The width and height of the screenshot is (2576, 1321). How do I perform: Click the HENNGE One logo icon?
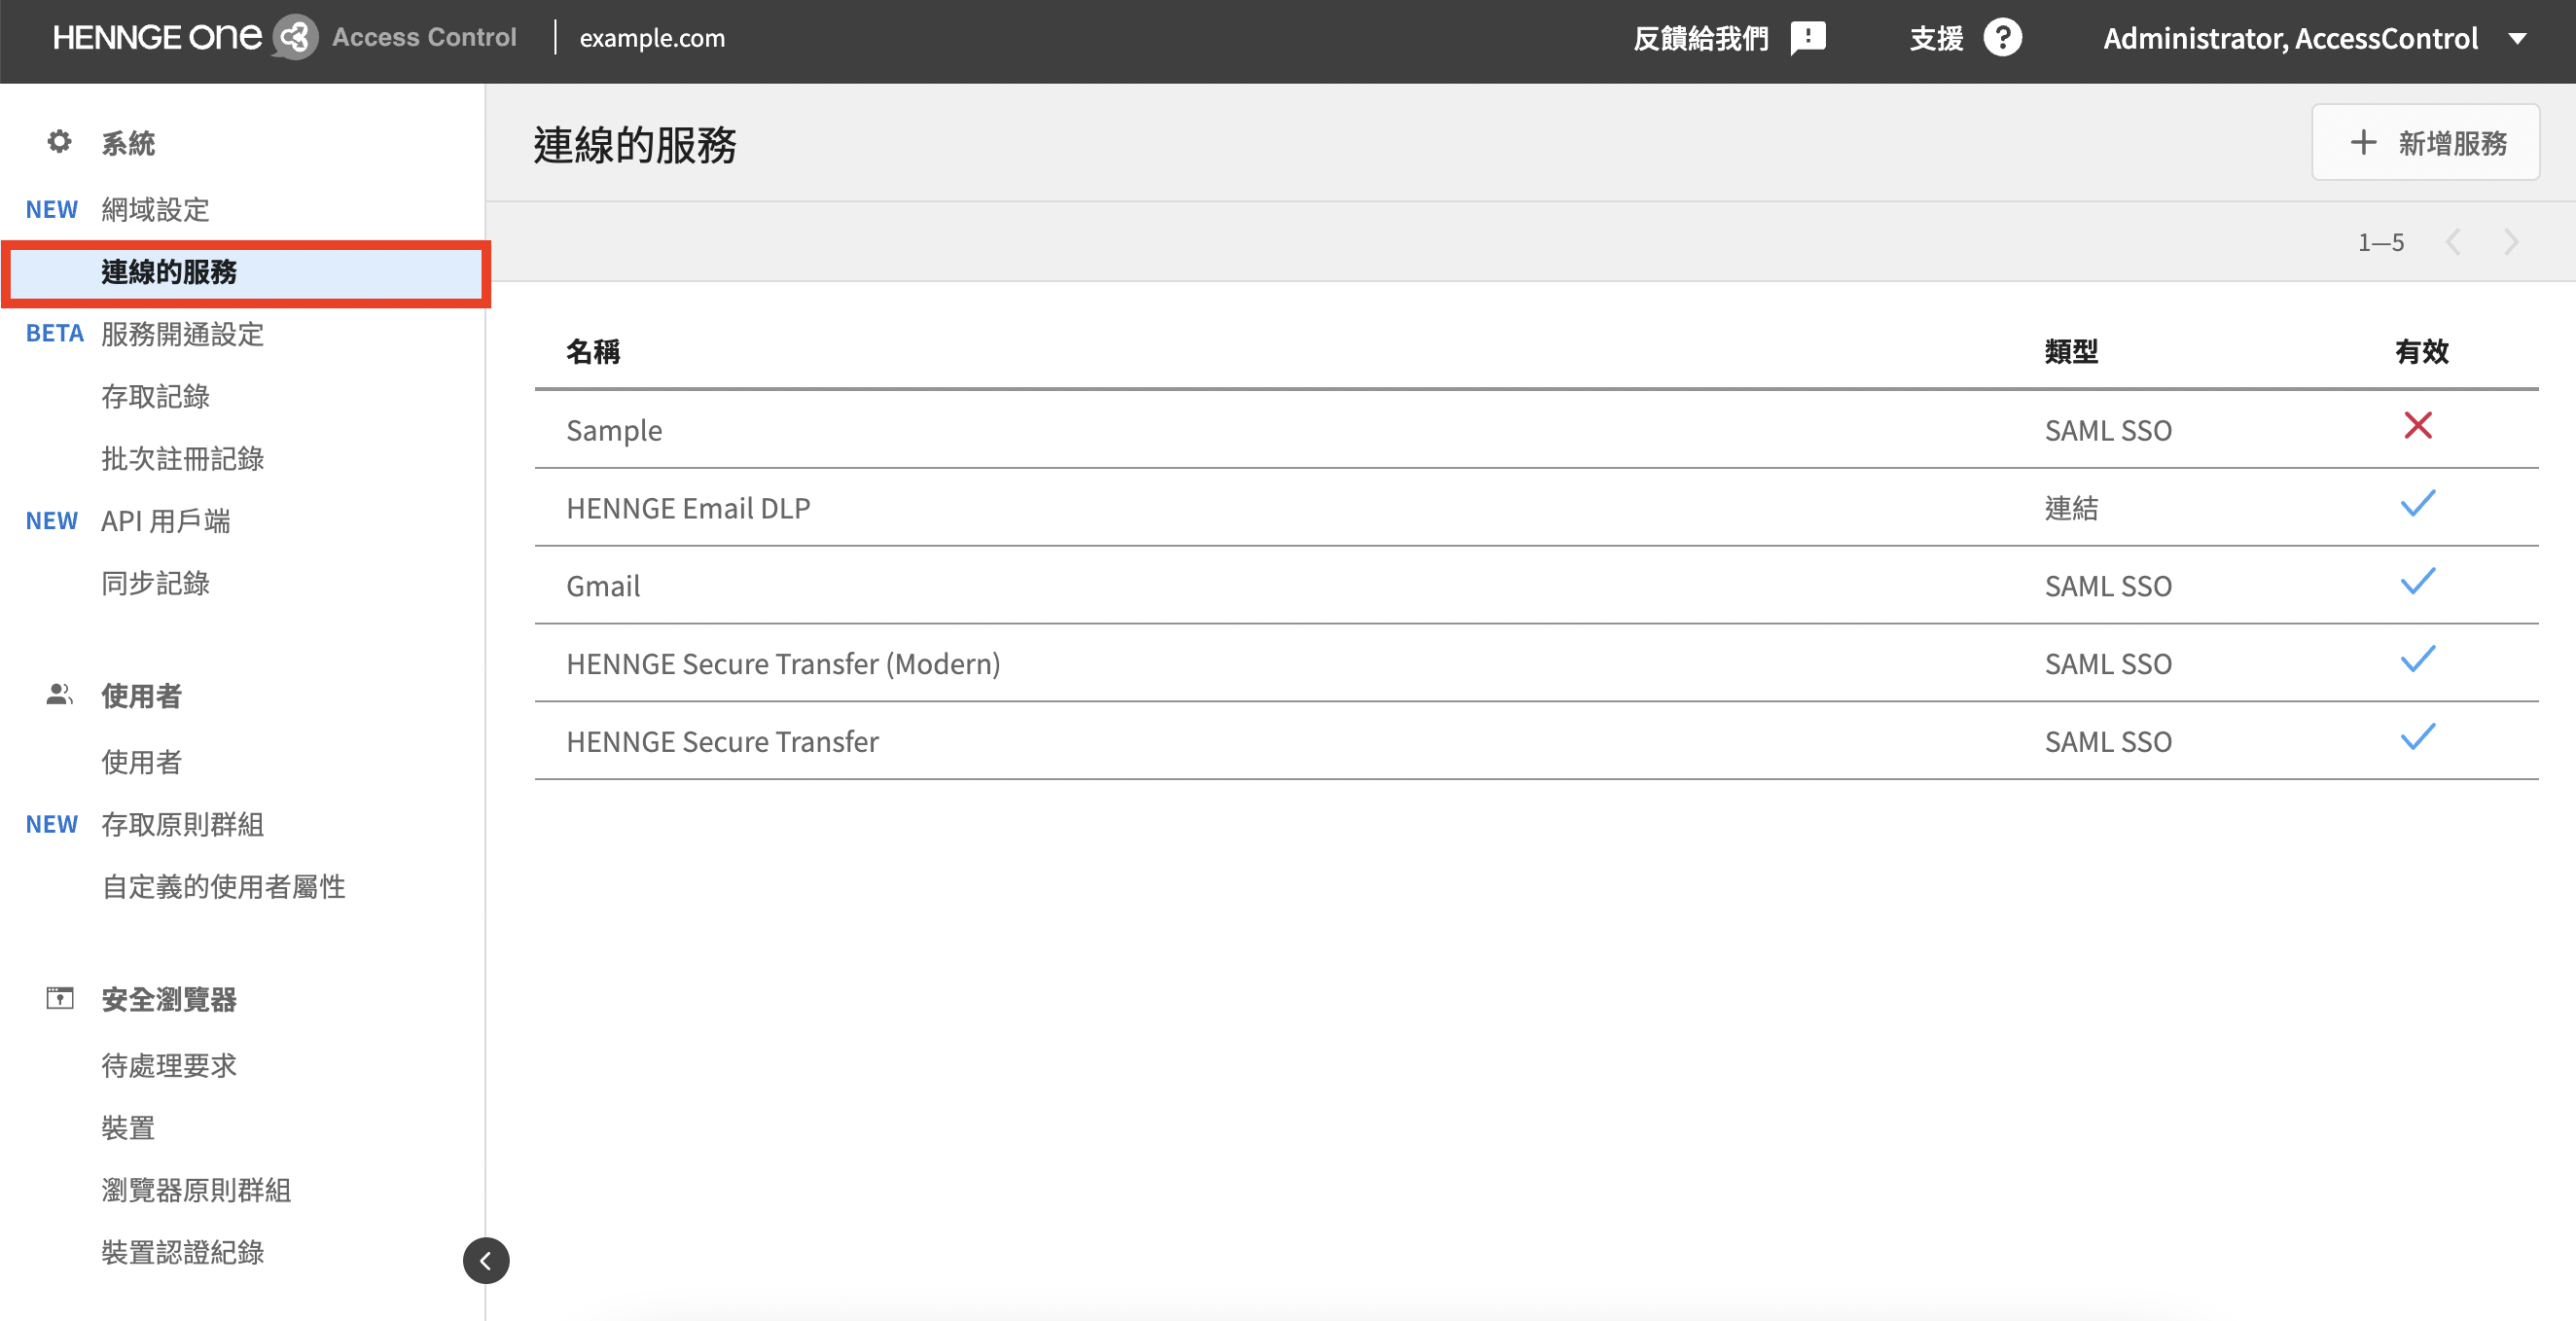click(x=295, y=38)
